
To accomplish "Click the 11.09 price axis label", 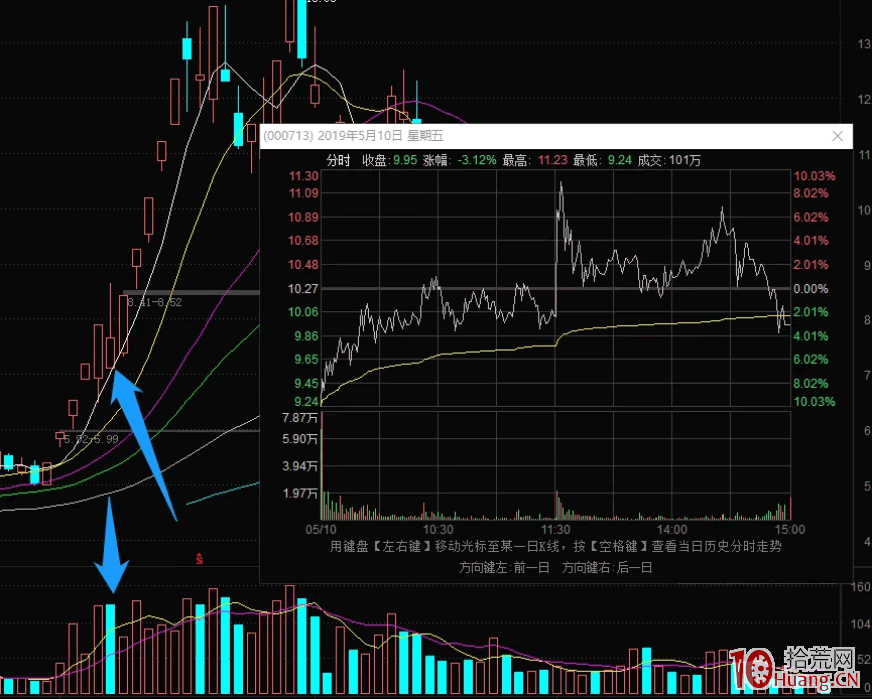I will (x=303, y=194).
